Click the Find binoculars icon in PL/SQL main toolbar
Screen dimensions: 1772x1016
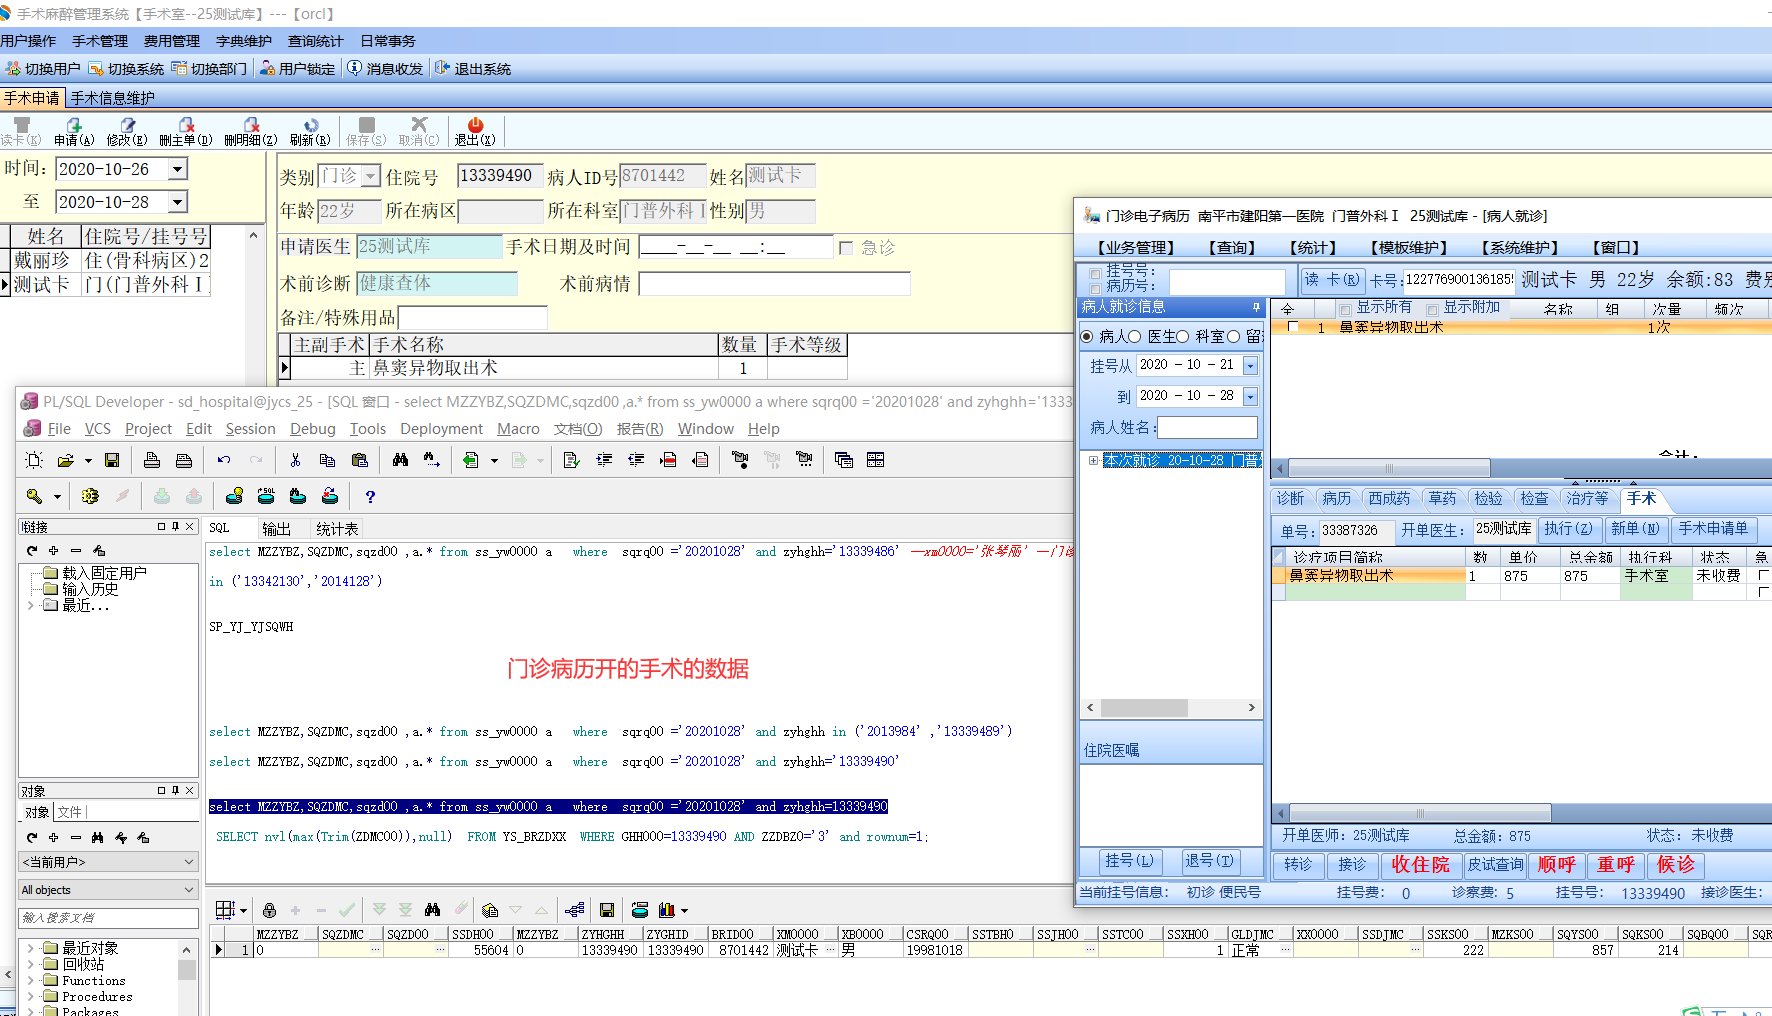click(400, 460)
